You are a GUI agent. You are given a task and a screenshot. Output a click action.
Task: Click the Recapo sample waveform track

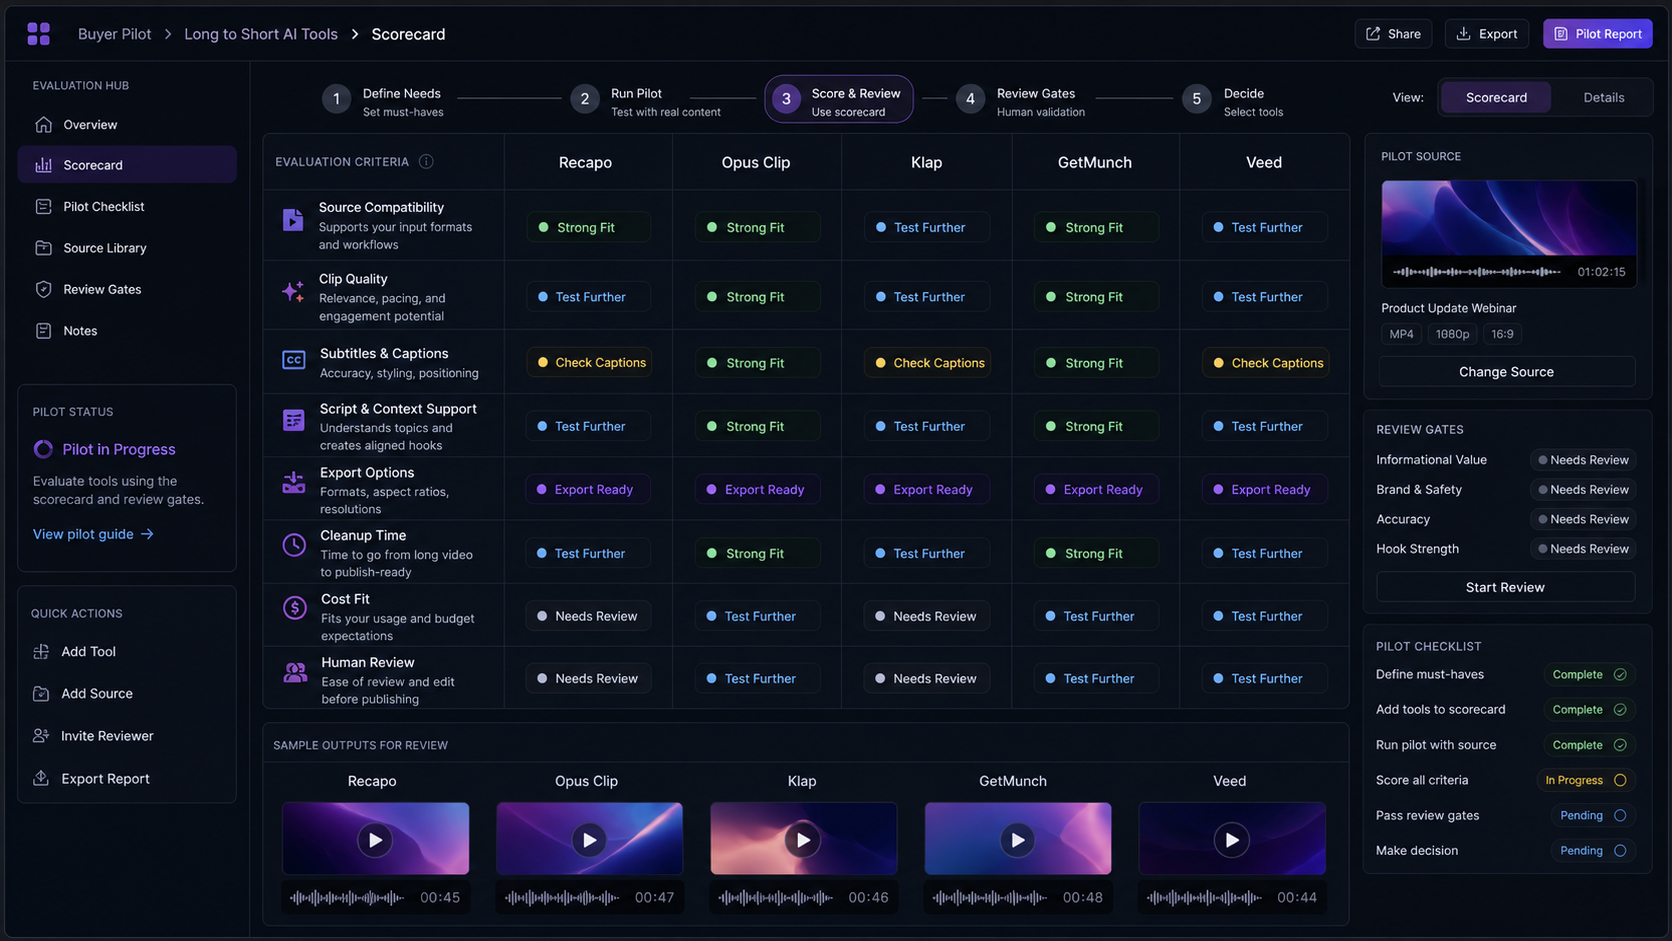click(347, 898)
